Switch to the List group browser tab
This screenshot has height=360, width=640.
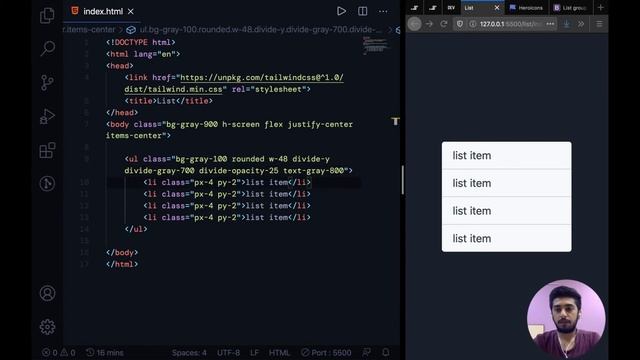tap(570, 8)
